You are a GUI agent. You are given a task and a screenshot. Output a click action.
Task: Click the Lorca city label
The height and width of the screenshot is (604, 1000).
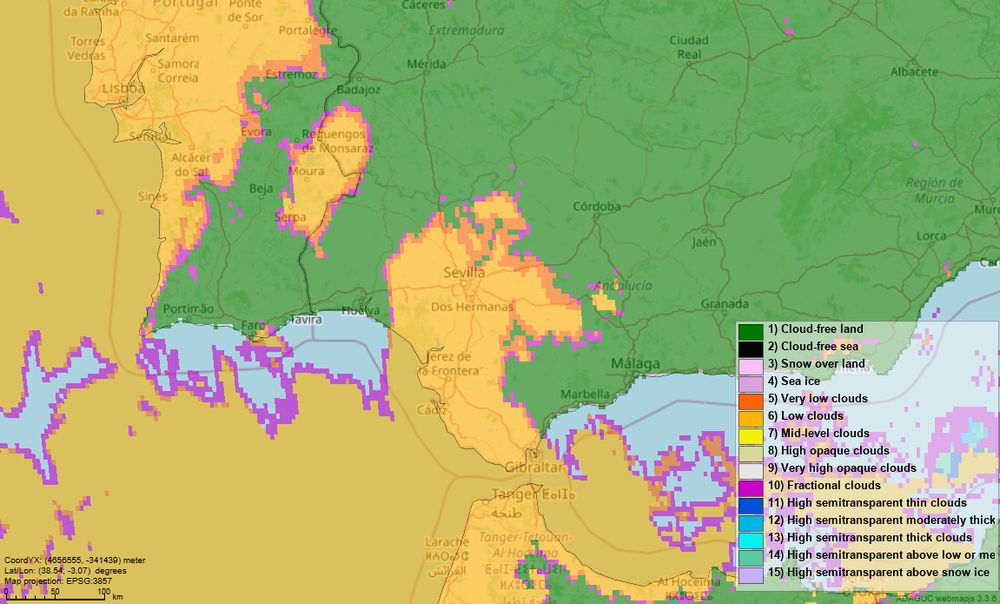point(931,236)
